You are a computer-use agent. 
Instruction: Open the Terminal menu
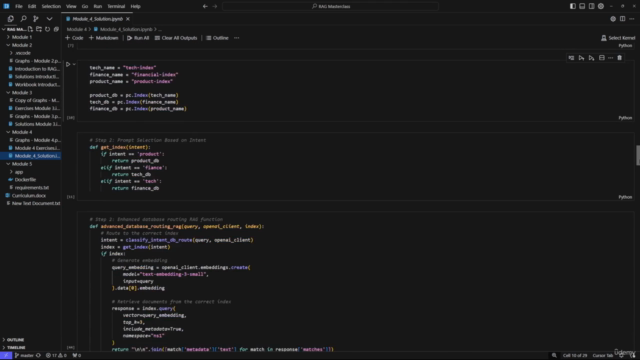coord(116,7)
